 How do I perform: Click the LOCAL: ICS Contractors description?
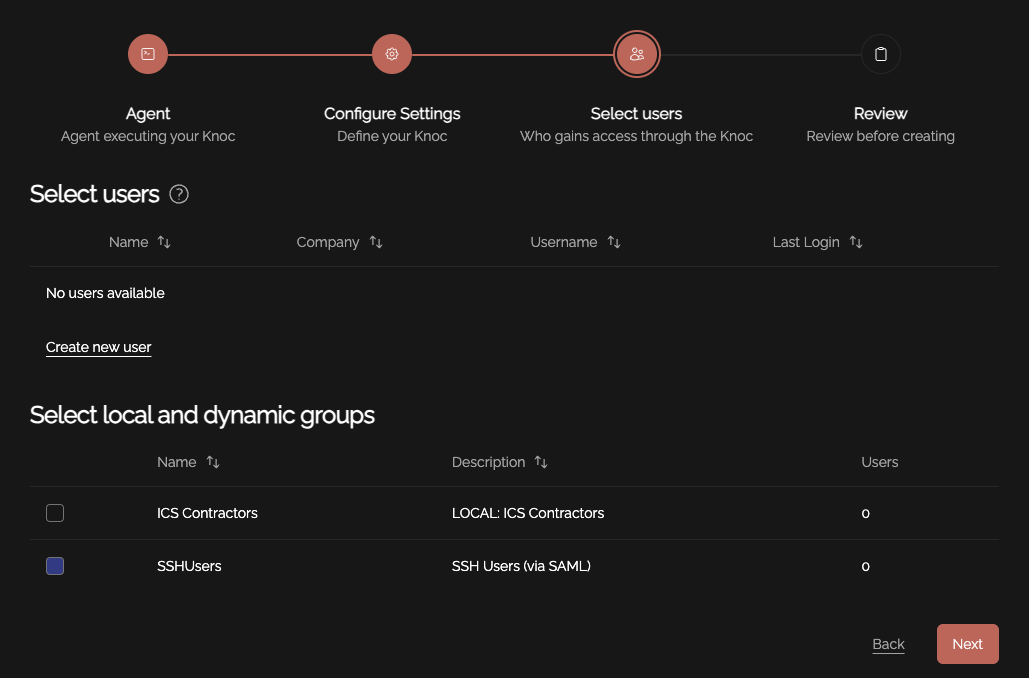click(528, 513)
